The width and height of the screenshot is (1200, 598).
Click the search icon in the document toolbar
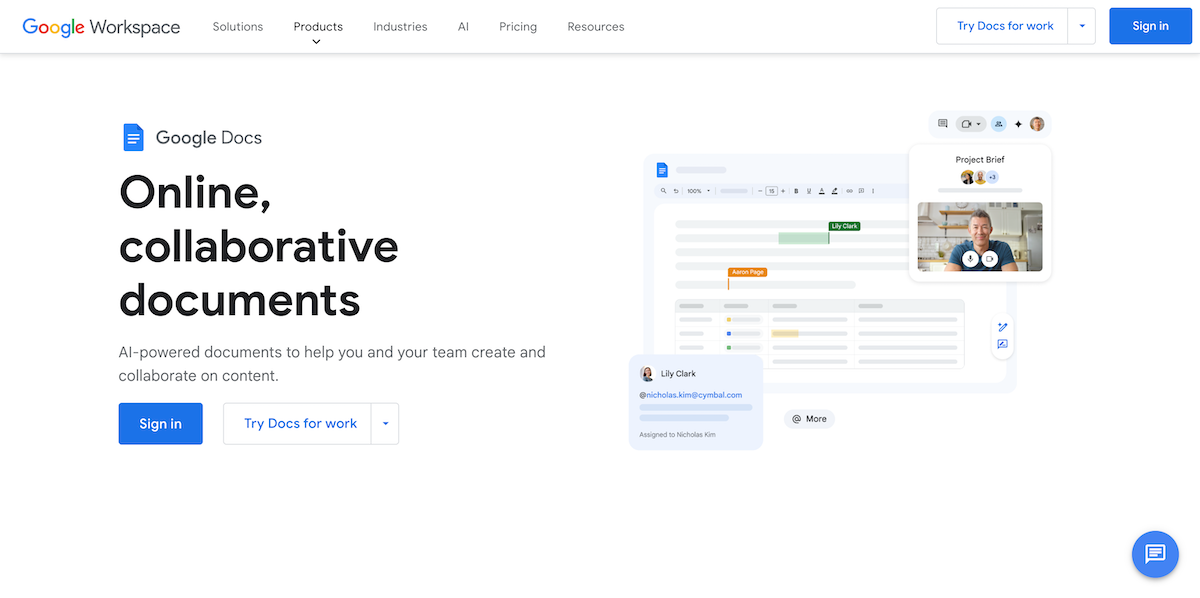663,191
